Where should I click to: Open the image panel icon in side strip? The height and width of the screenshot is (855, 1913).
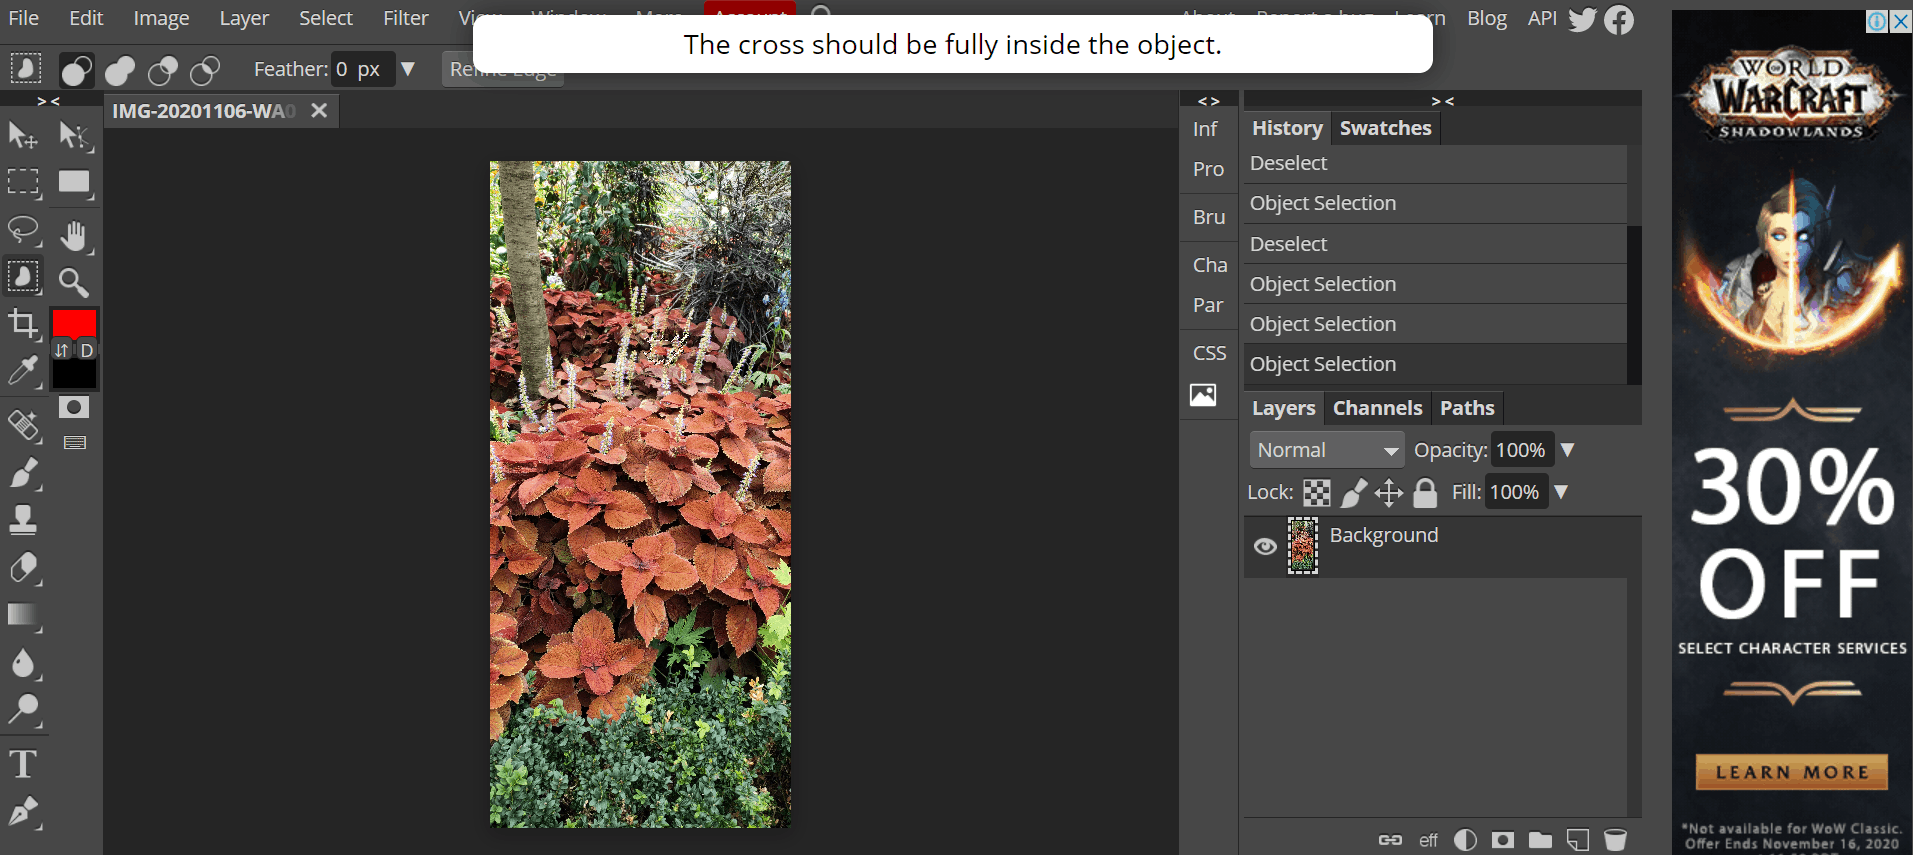1203,395
